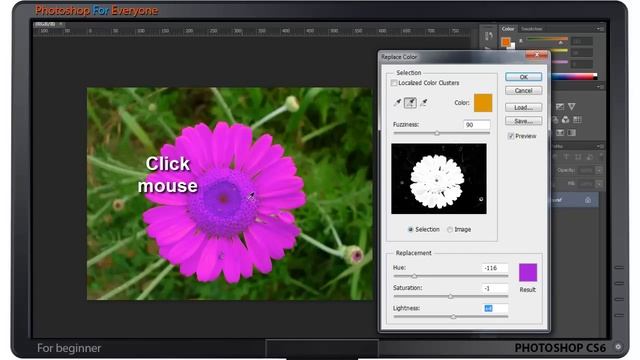640x360 pixels.
Task: Open the Fill dropdown in Layers panel
Action: point(599,184)
